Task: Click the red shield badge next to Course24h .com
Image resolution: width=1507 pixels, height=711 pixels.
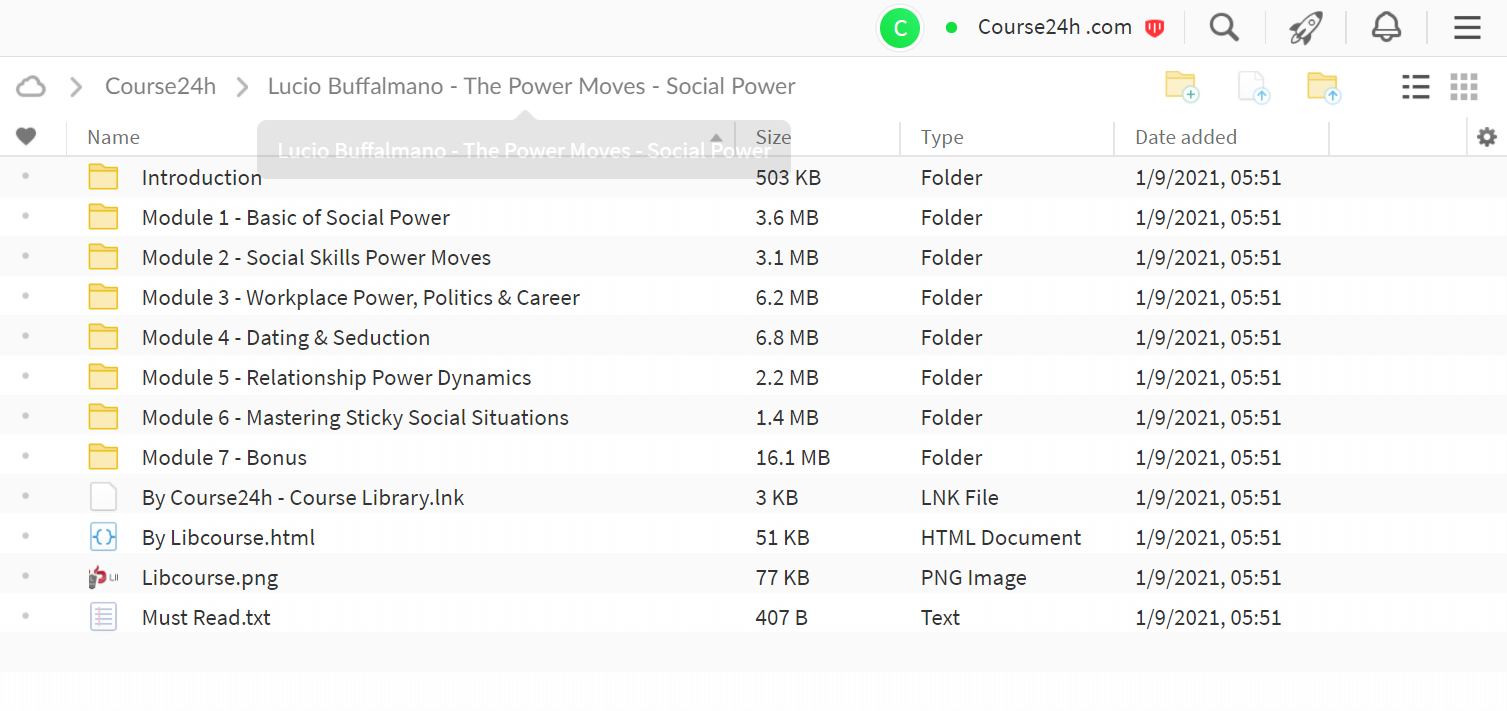Action: (1155, 28)
